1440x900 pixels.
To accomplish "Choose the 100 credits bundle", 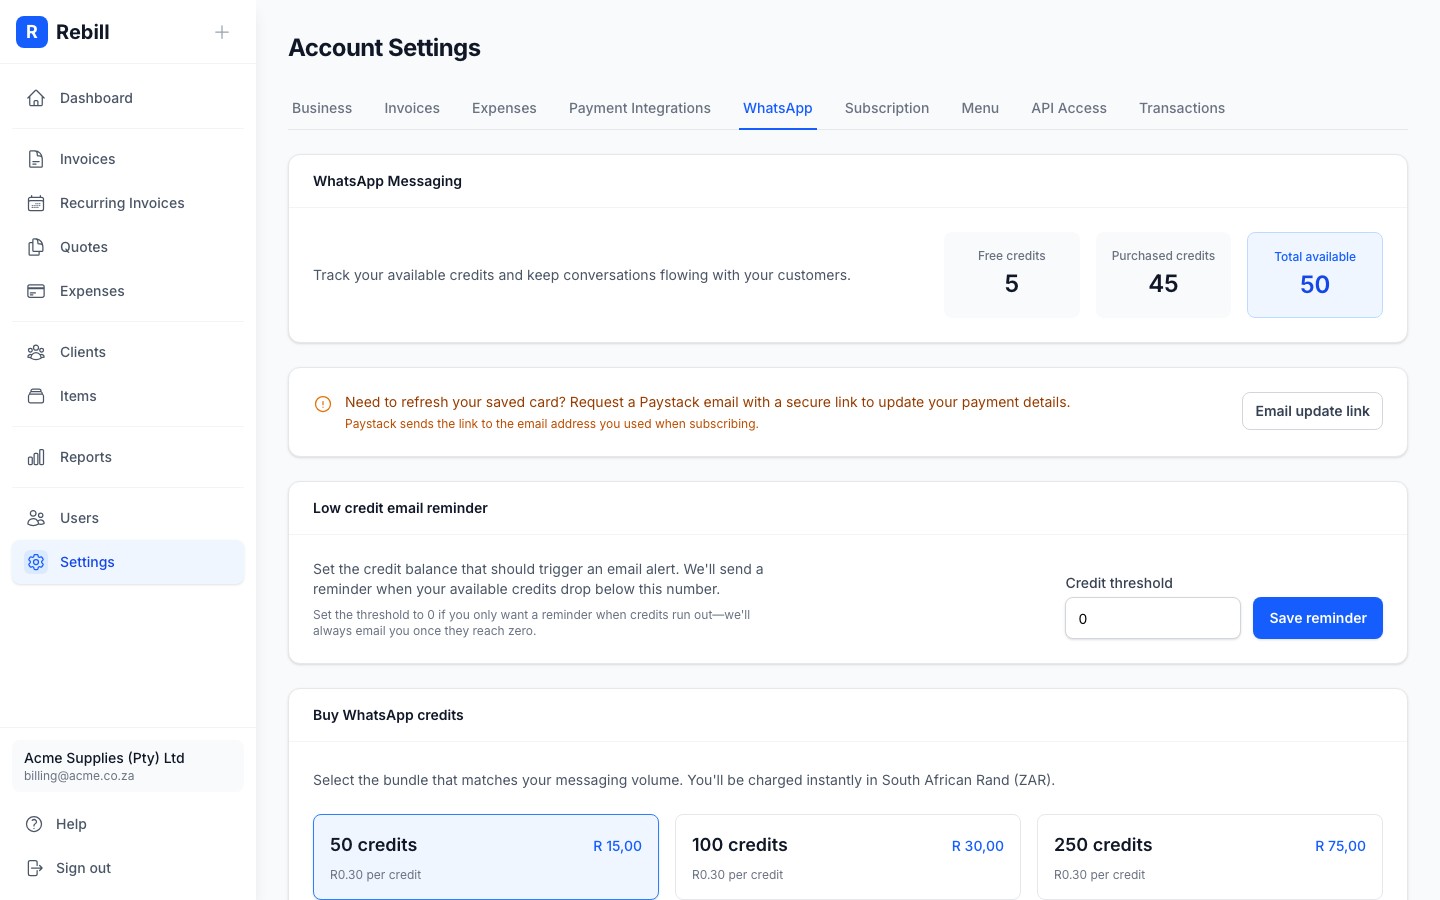I will (x=847, y=857).
